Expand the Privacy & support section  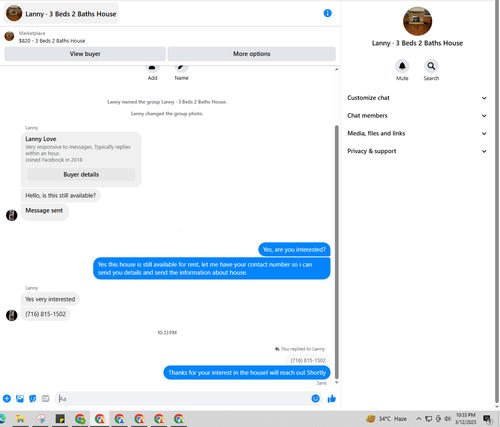[x=417, y=151]
